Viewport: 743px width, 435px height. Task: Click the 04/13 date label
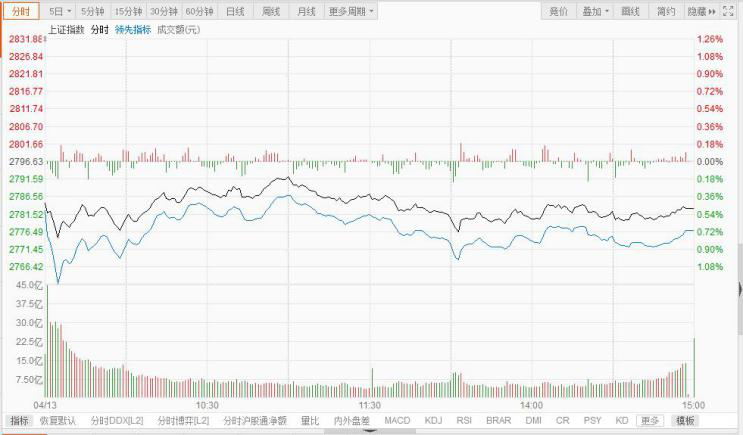point(45,406)
